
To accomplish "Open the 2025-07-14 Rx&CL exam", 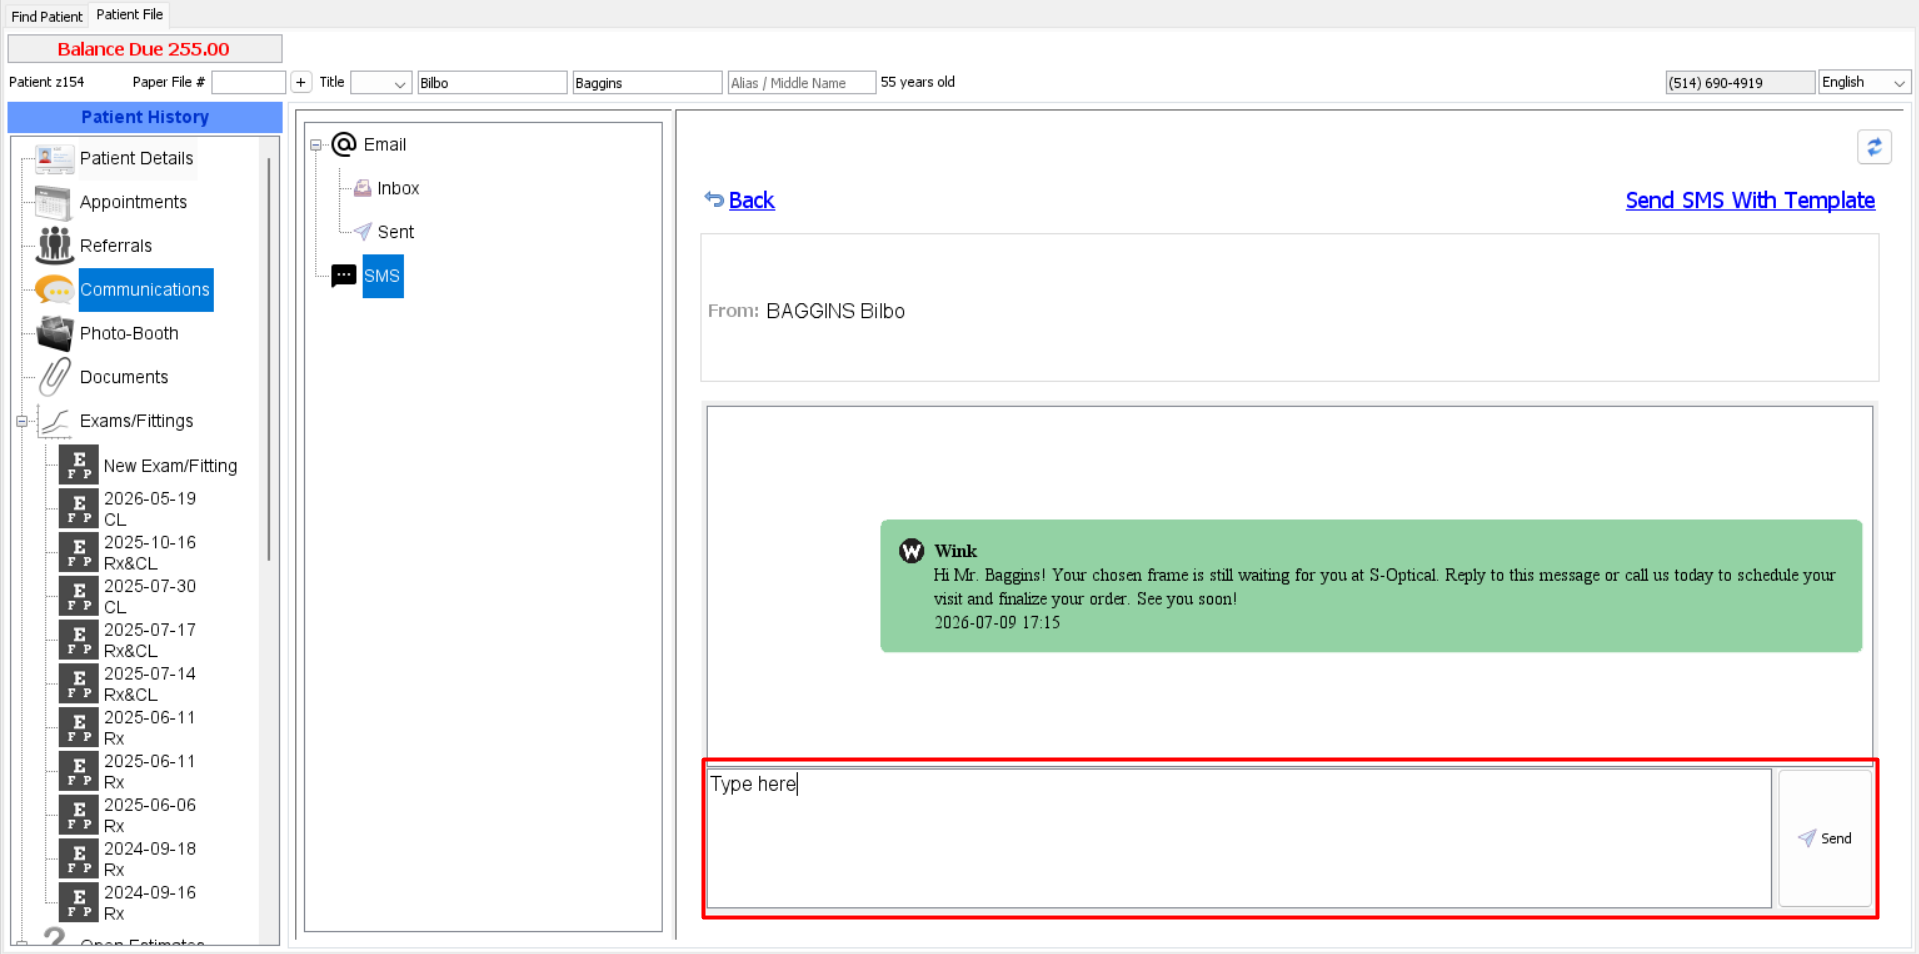I will click(x=150, y=684).
